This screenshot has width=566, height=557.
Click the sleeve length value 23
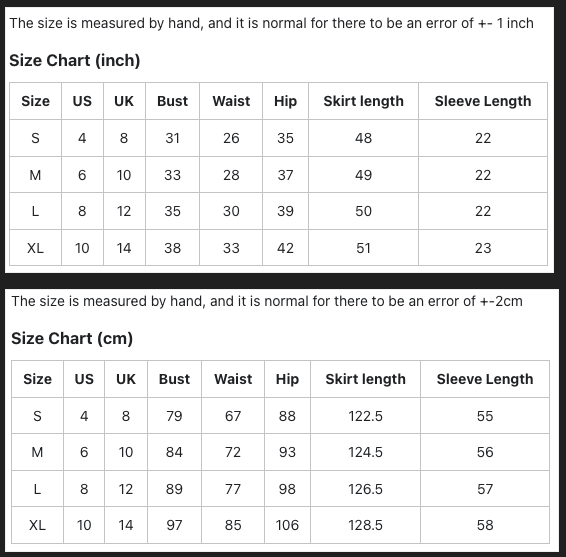pos(483,248)
